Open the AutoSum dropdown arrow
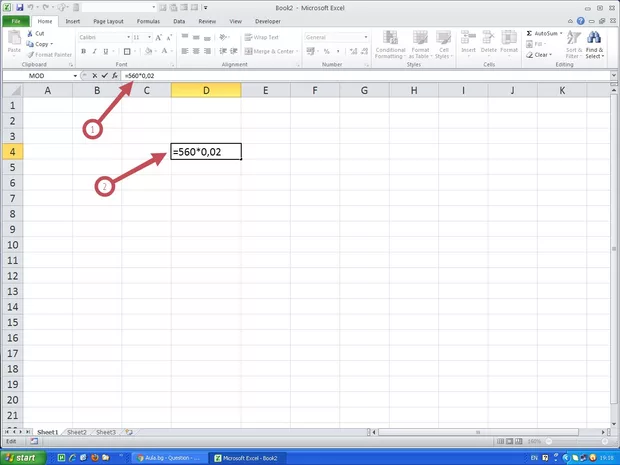 561,34
